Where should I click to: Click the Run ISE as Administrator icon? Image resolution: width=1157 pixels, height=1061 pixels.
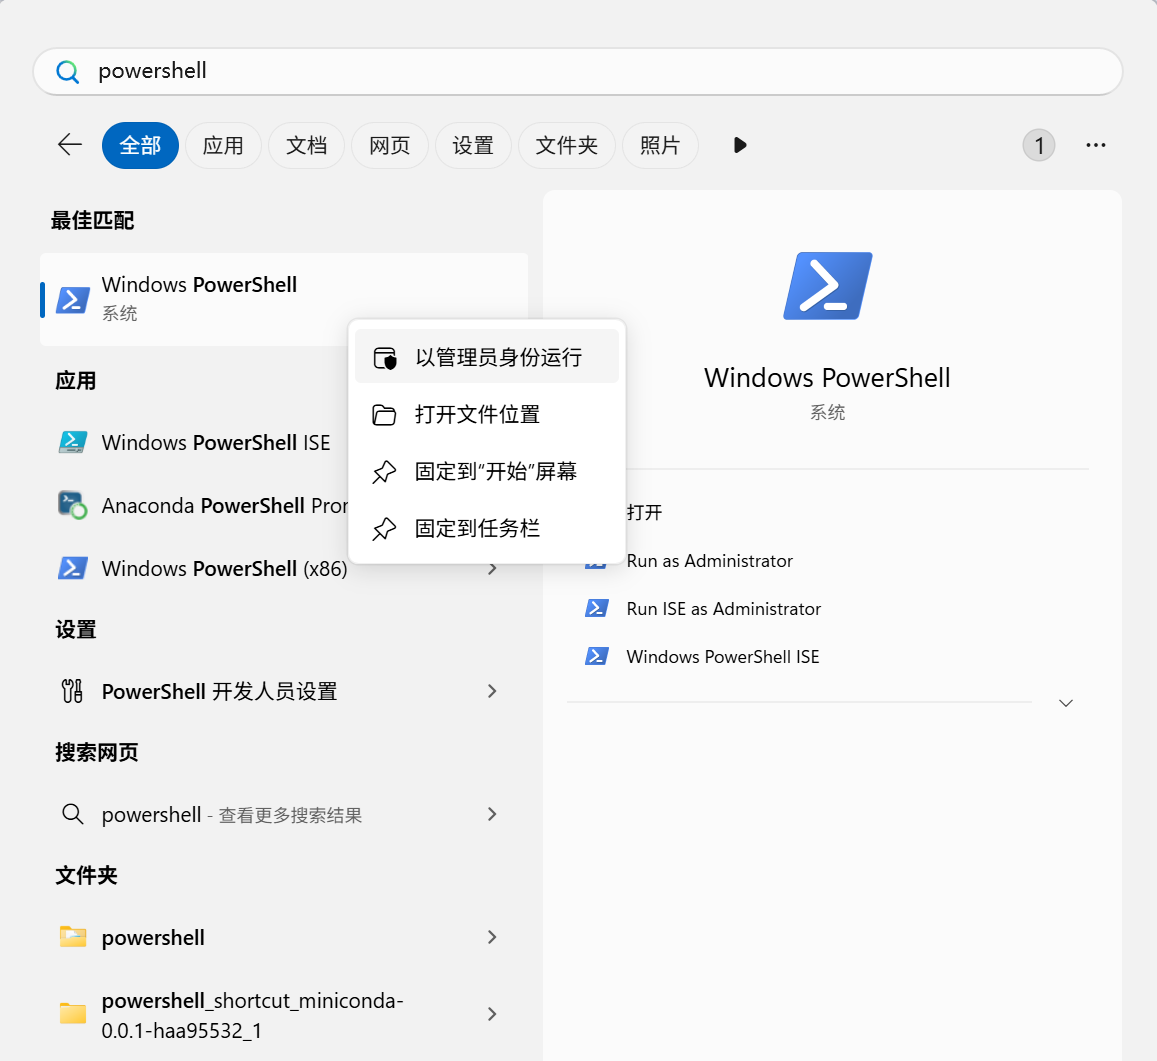[x=596, y=608]
